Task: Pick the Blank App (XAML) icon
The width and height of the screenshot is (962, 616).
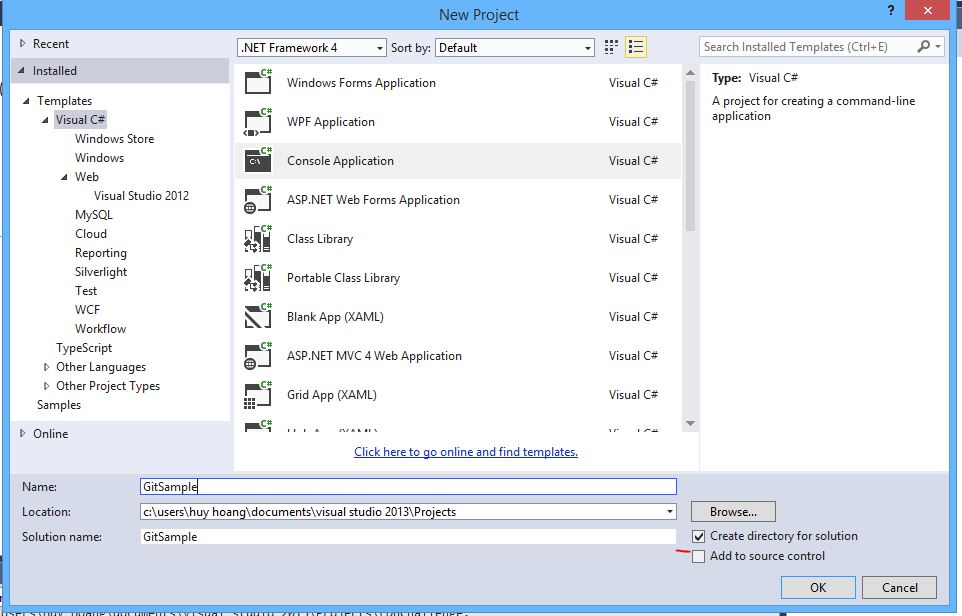Action: tap(258, 317)
